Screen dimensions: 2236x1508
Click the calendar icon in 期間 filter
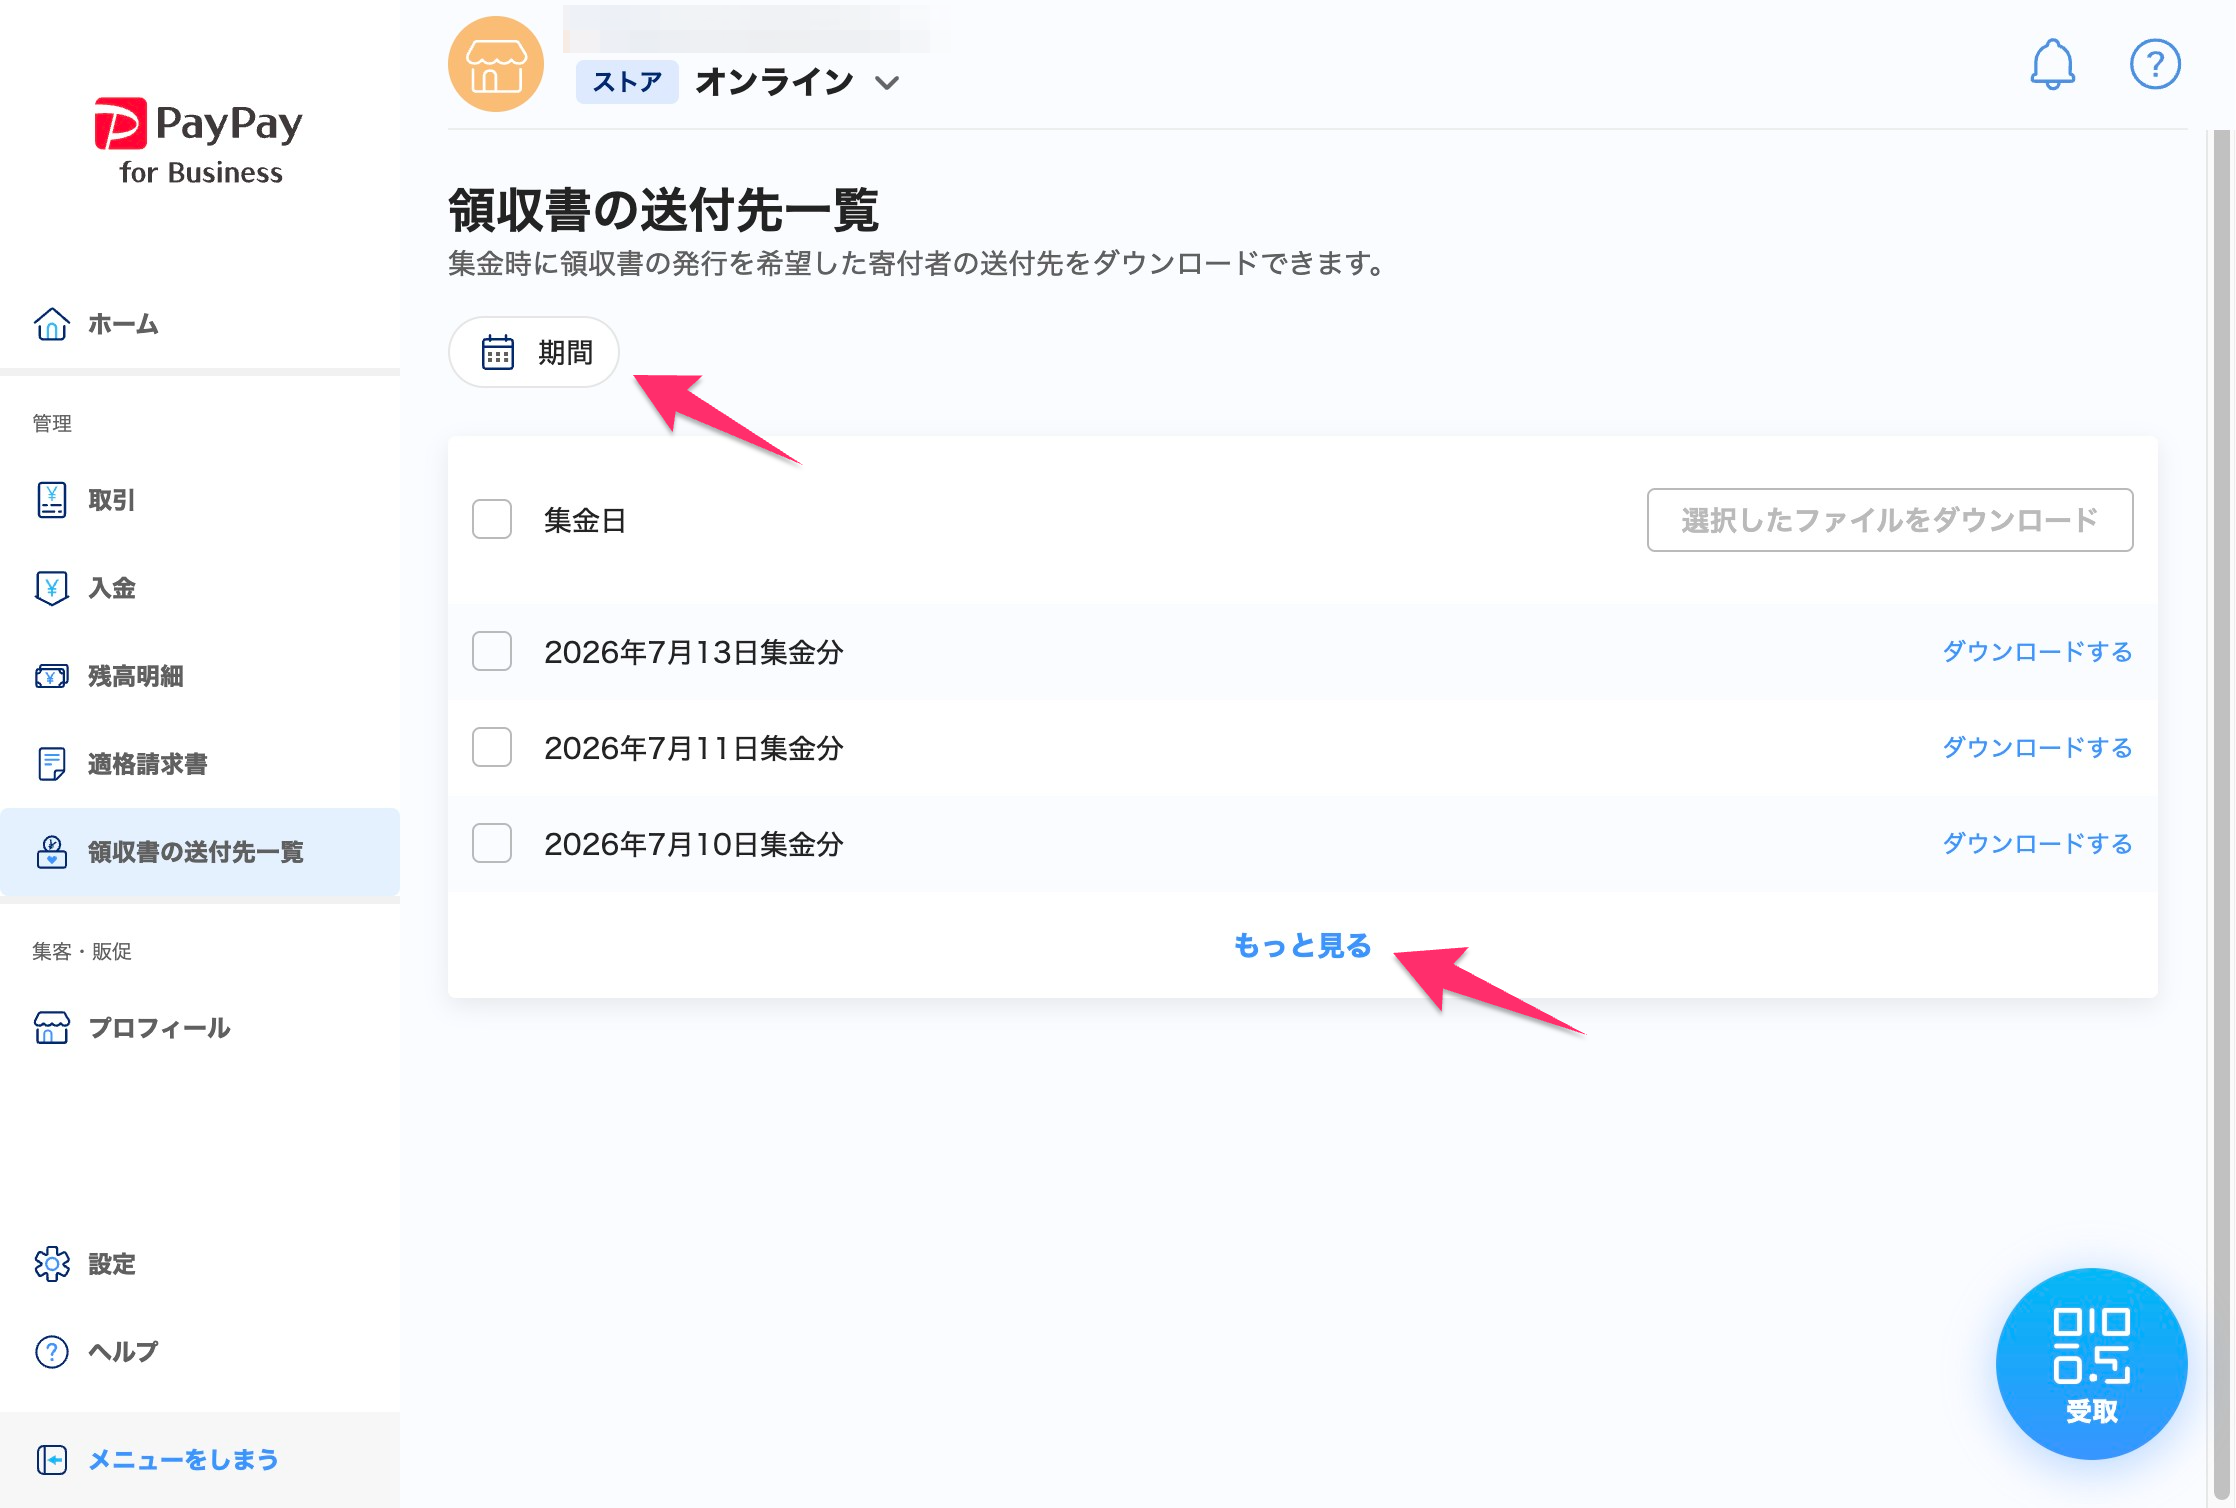pos(498,352)
